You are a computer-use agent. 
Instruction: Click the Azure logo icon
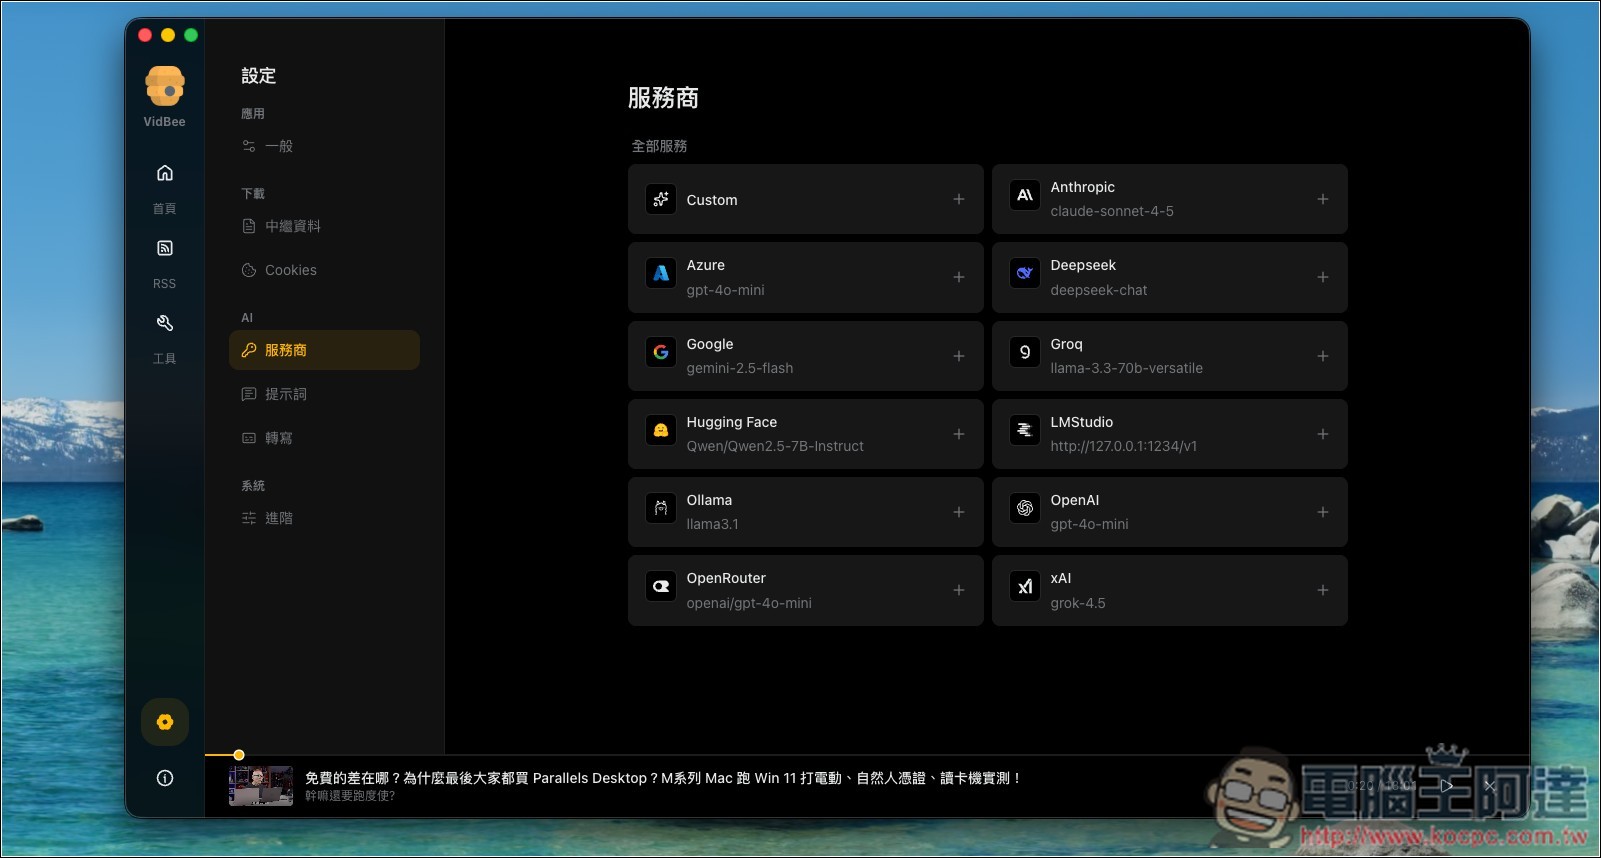(661, 273)
